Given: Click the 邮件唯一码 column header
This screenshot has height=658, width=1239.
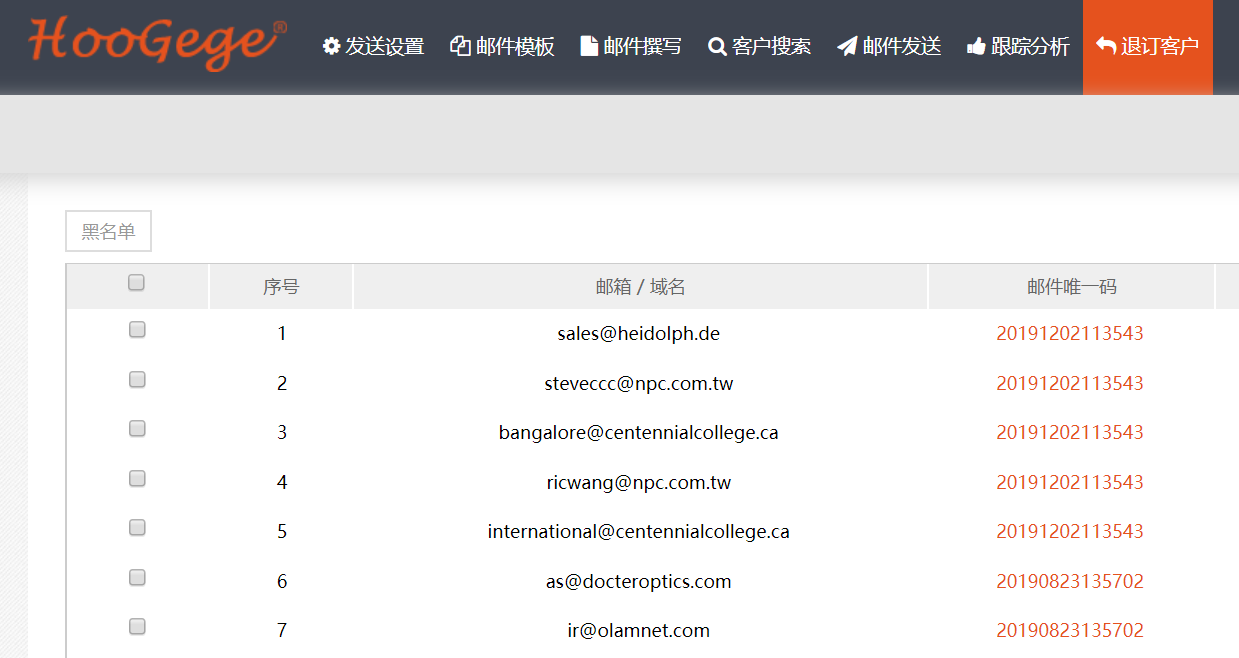Looking at the screenshot, I should pos(1071,287).
